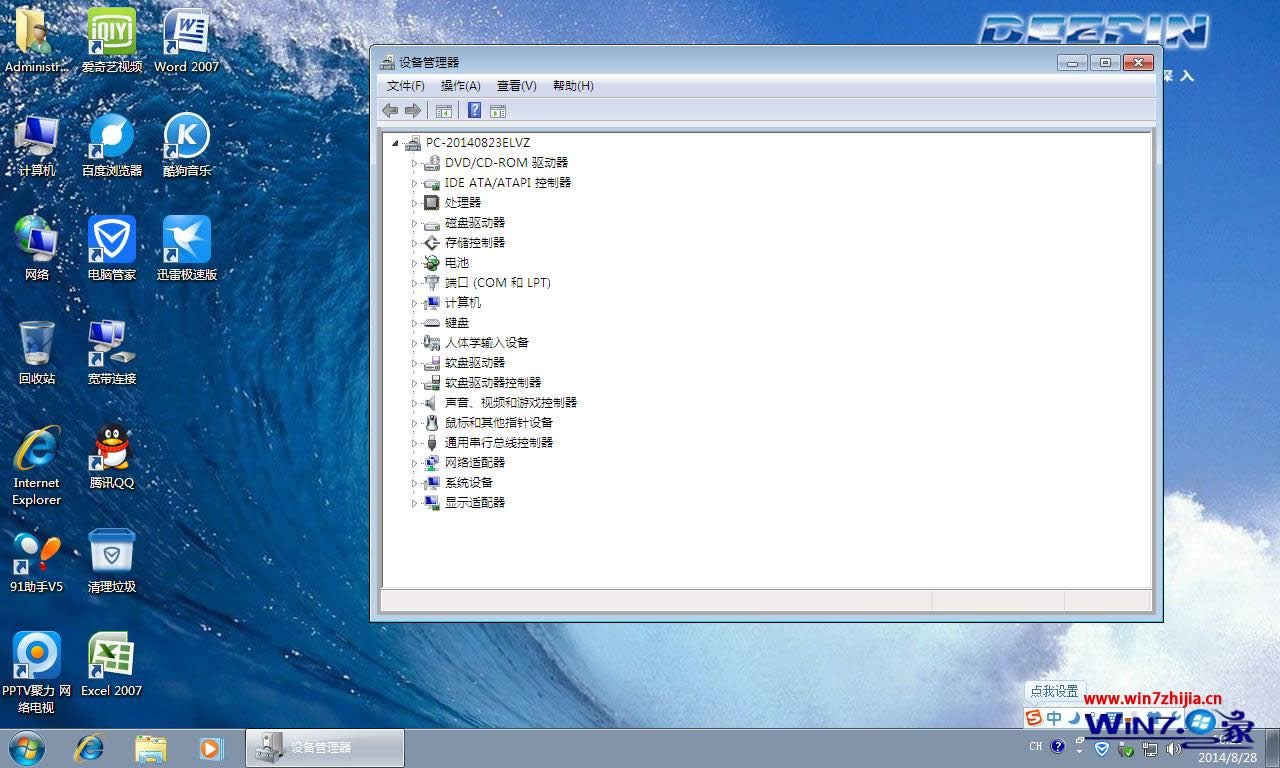Collapse the PC-20140823ELVZ root node
The height and width of the screenshot is (768, 1280).
[394, 142]
